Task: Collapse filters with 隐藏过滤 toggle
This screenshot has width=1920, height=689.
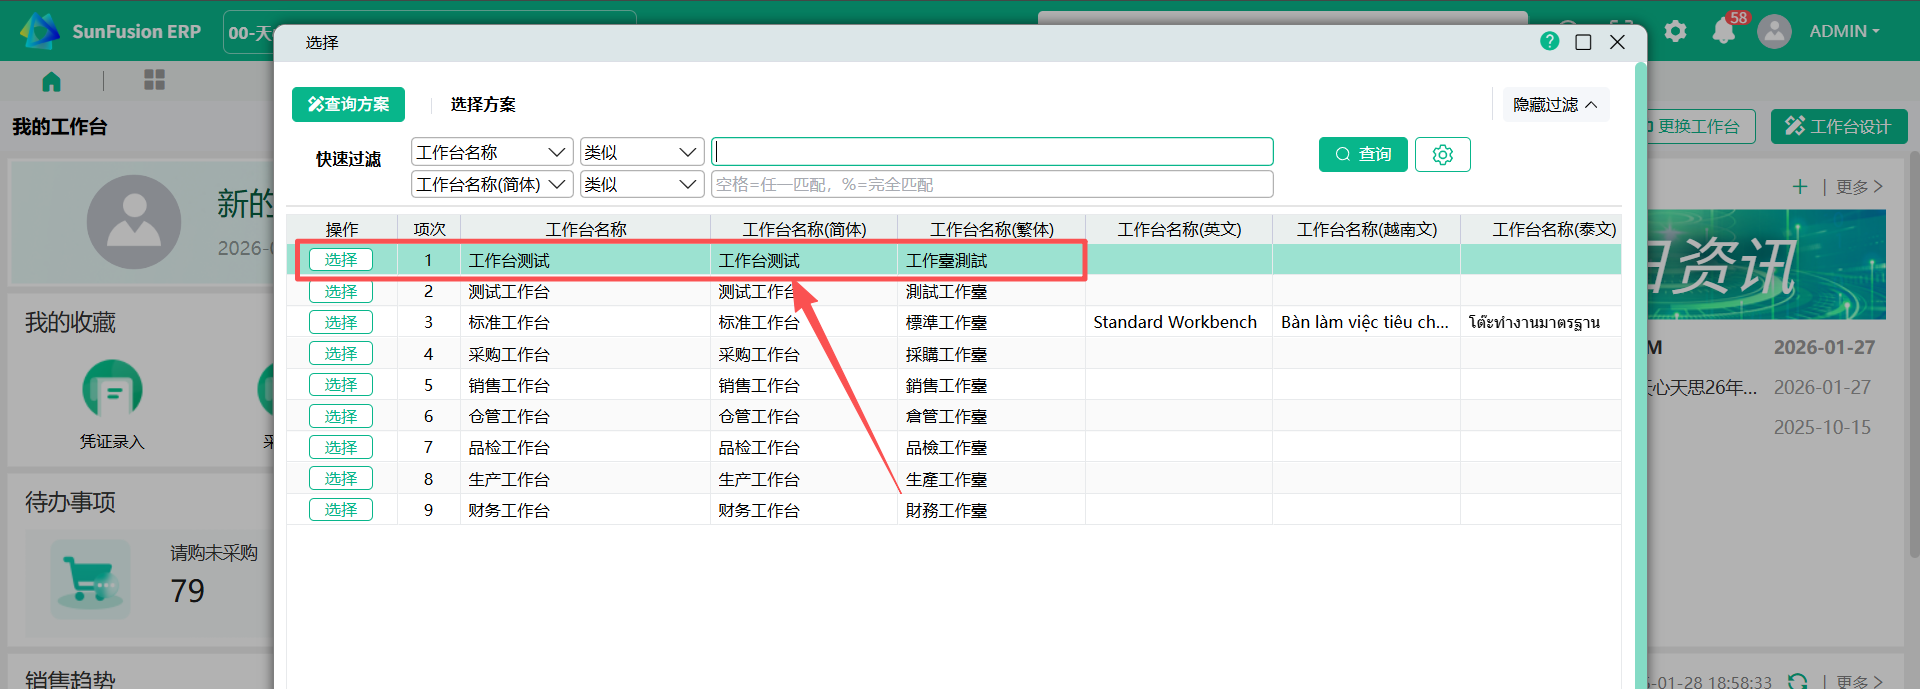Action: (1555, 105)
